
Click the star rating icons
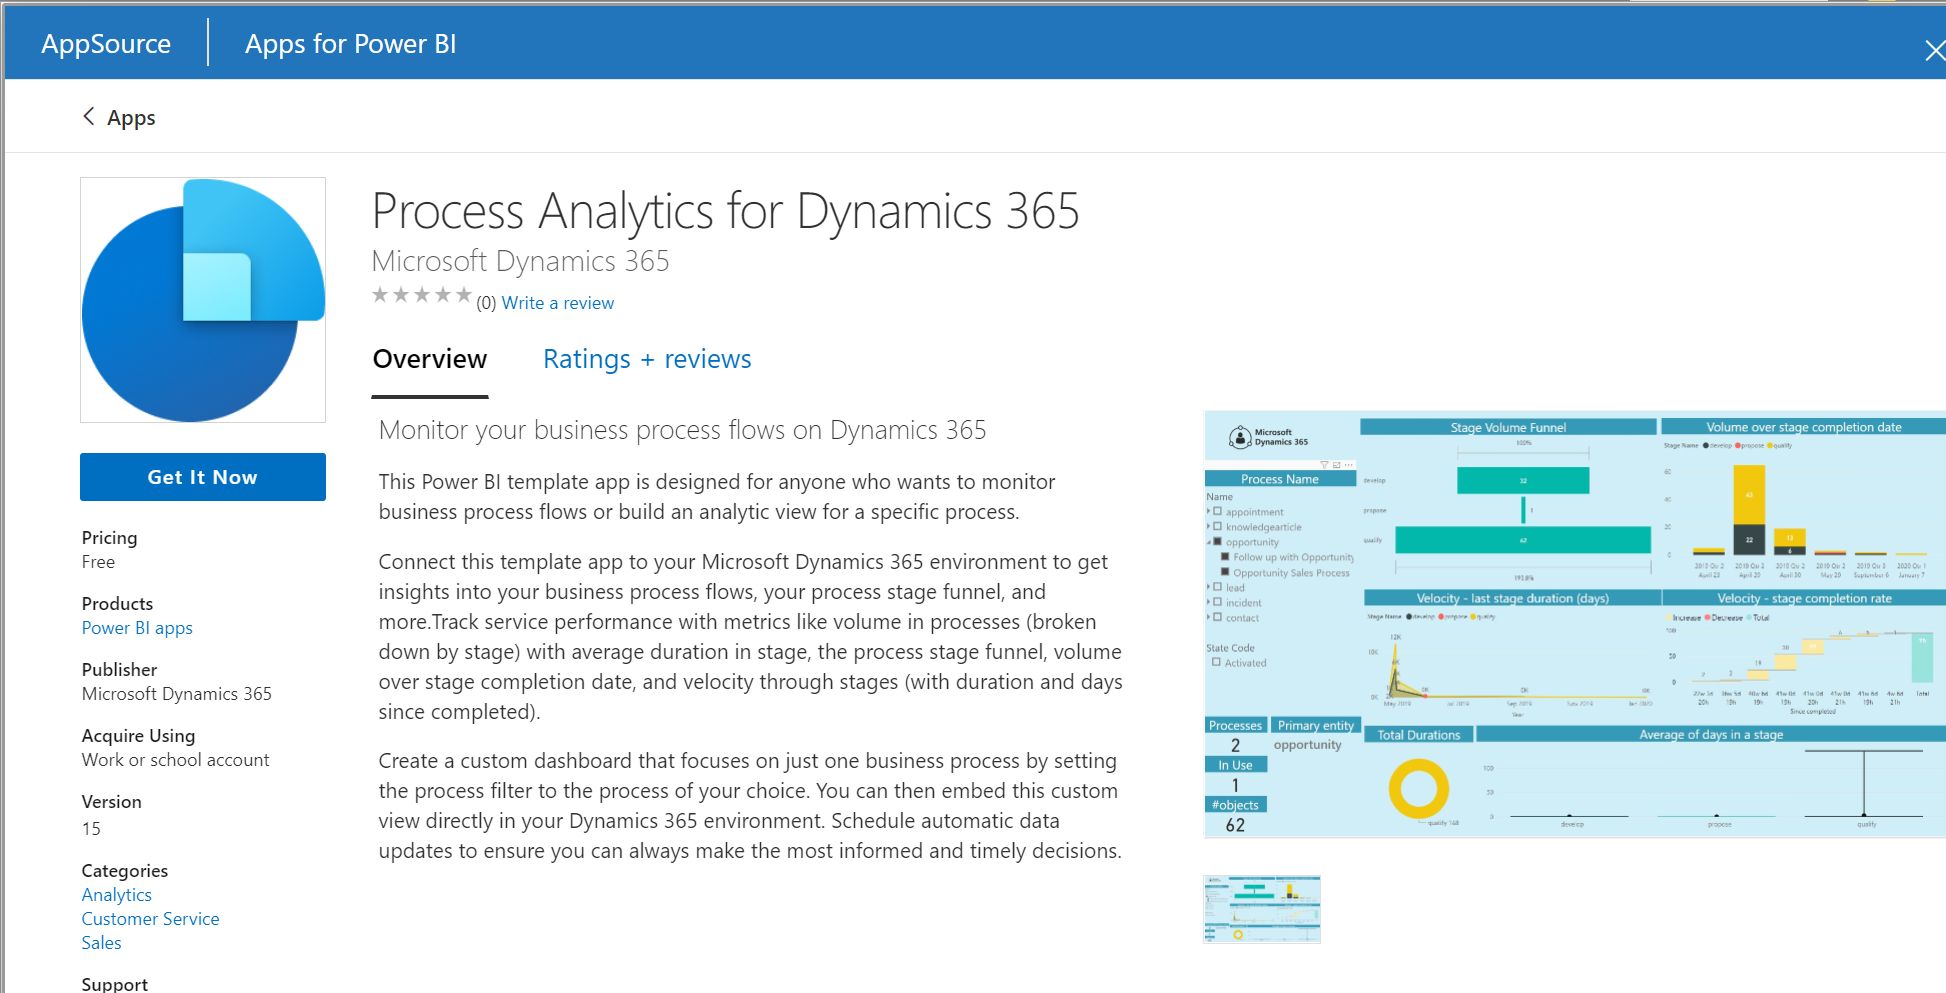point(421,295)
